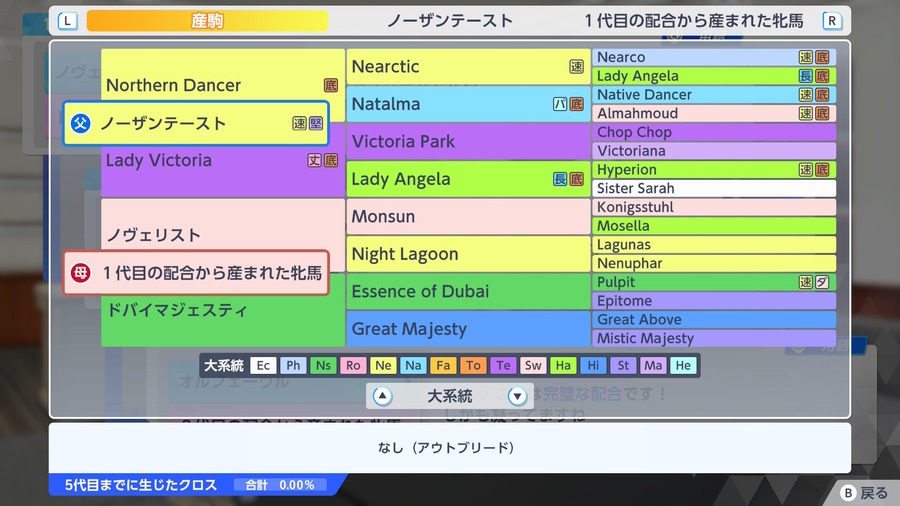The width and height of the screenshot is (900, 506).
Task: Click Almahmoud row
Action: click(713, 113)
